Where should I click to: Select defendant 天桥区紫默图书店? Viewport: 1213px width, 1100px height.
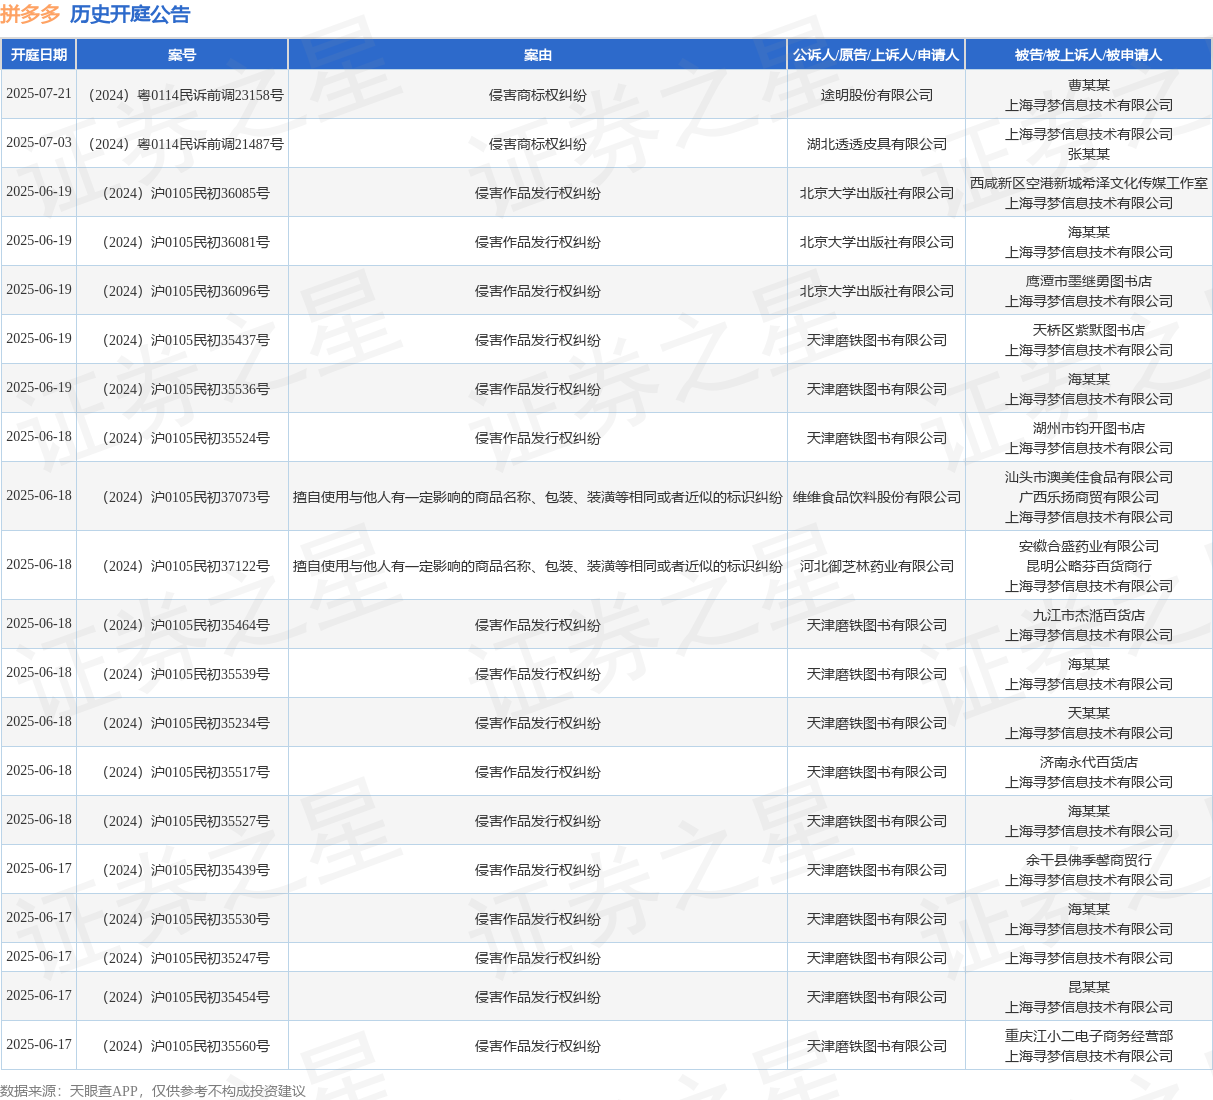click(1089, 331)
